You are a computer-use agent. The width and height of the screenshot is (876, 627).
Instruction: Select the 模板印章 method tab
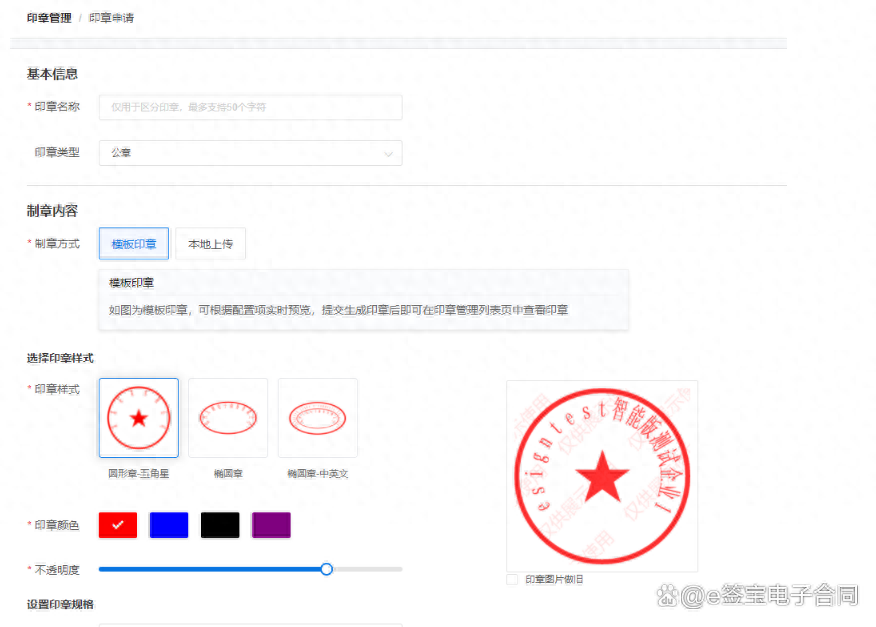[134, 244]
